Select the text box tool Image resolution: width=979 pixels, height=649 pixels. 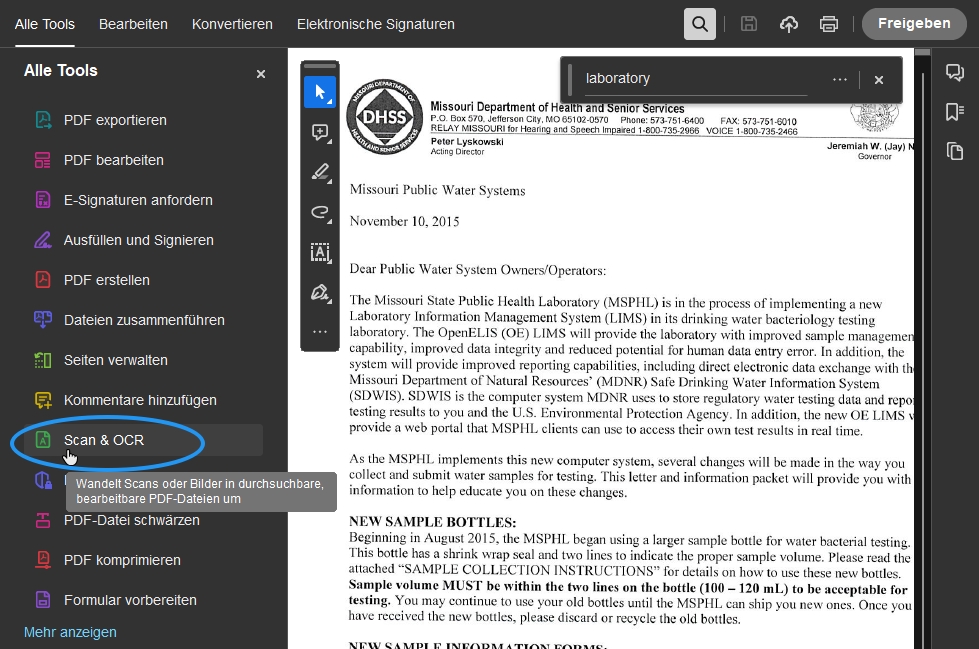click(320, 252)
